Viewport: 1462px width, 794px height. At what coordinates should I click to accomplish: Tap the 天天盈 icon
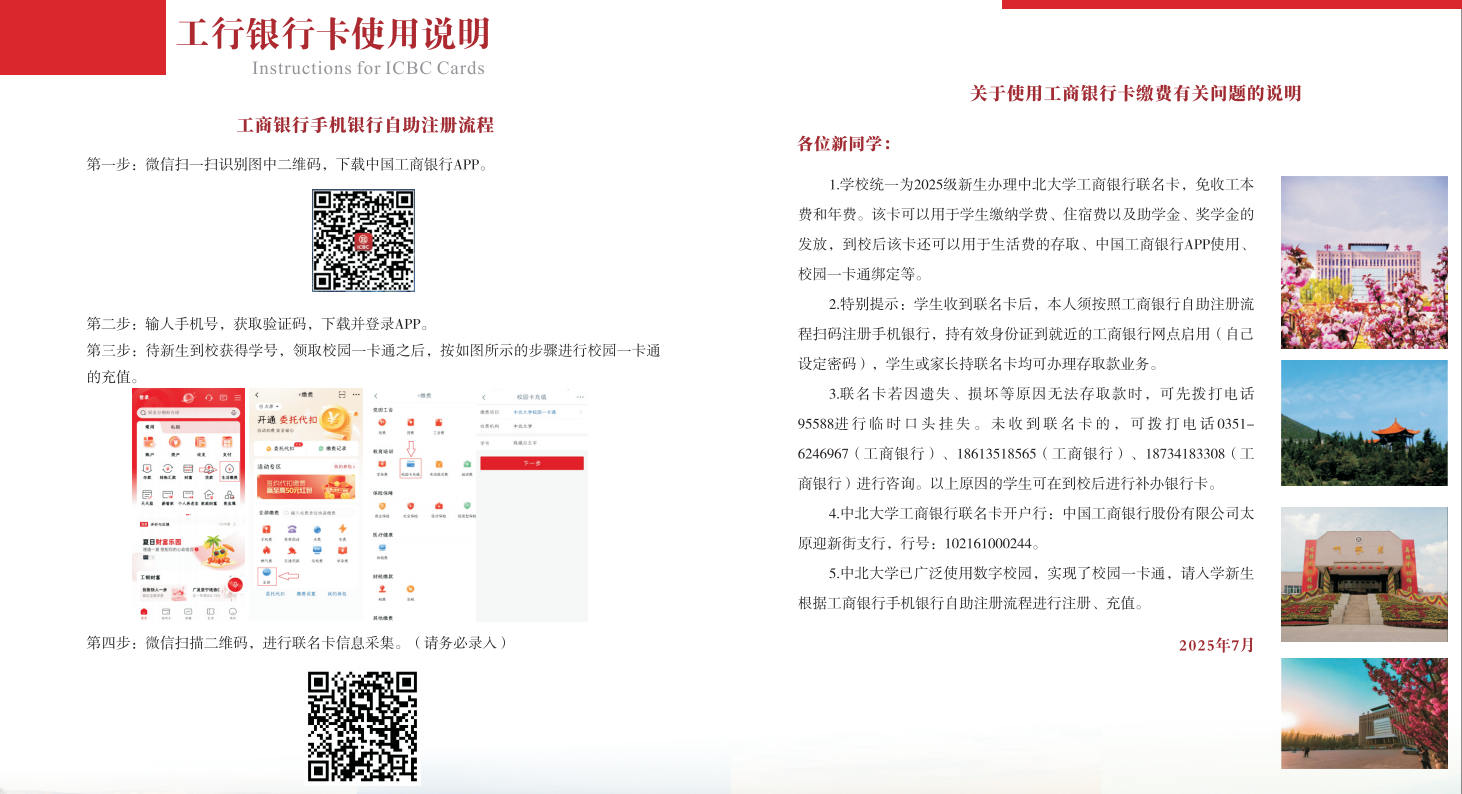pyautogui.click(x=147, y=494)
